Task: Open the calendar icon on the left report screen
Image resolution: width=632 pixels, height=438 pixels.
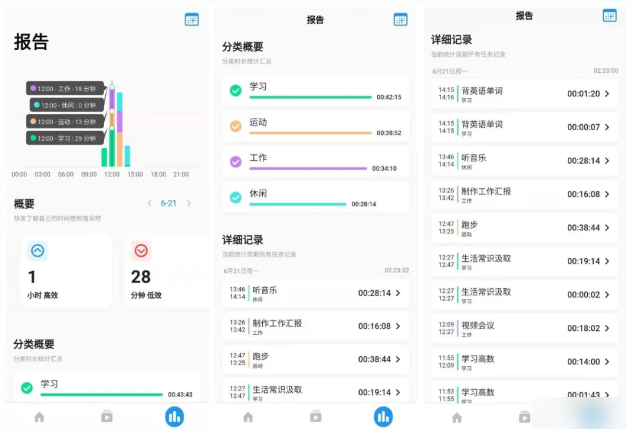Action: tap(191, 19)
